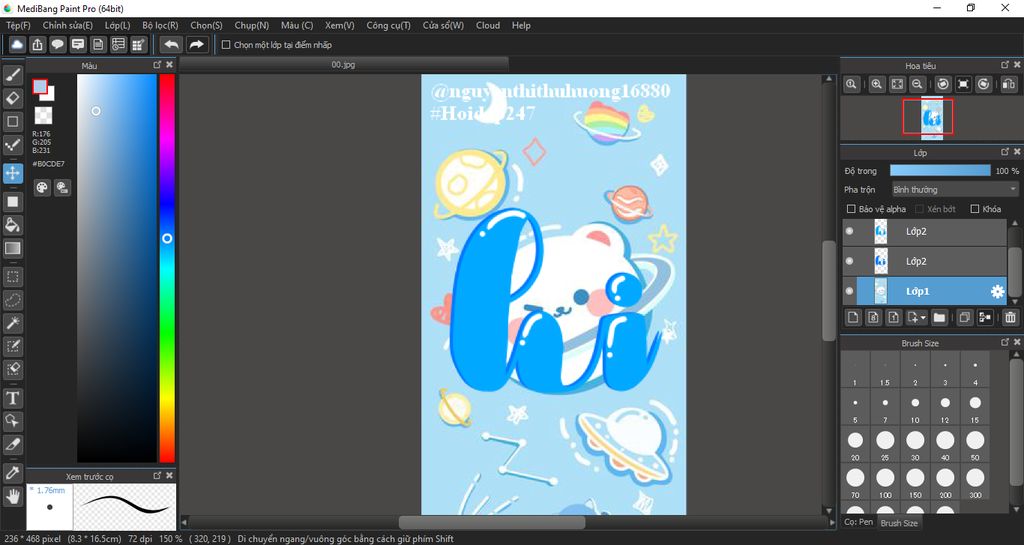Image resolution: width=1024 pixels, height=545 pixels.
Task: Choose brush size 300
Action: point(975,482)
